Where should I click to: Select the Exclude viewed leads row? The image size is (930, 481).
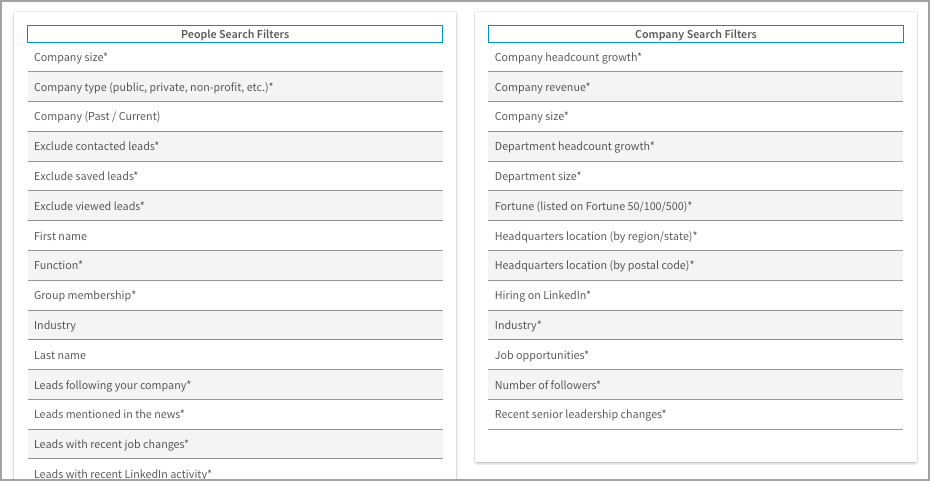pyautogui.click(x=89, y=206)
